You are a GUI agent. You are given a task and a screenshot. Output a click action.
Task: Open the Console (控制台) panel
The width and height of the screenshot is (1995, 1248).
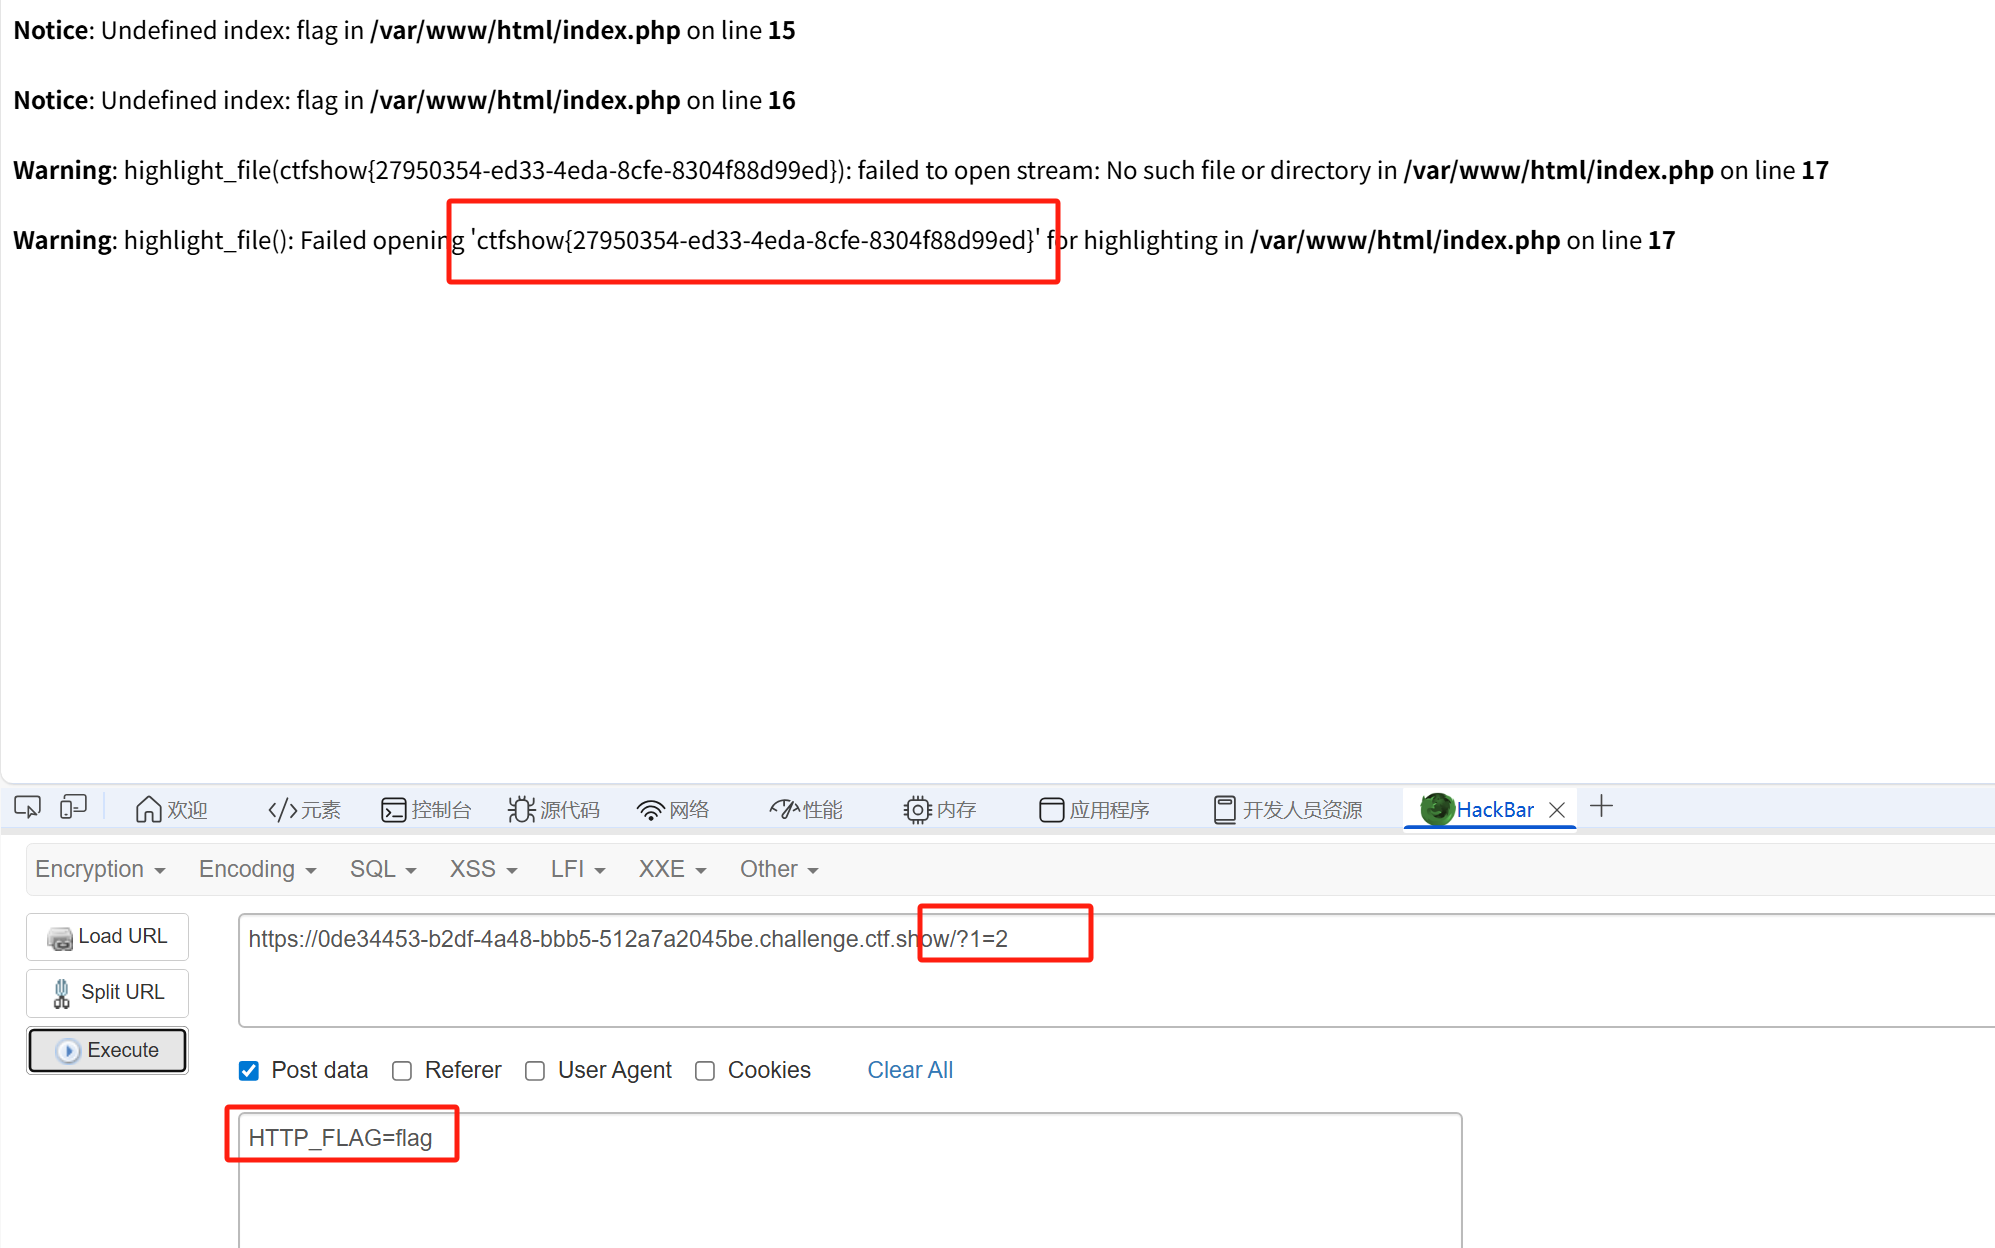pos(426,810)
